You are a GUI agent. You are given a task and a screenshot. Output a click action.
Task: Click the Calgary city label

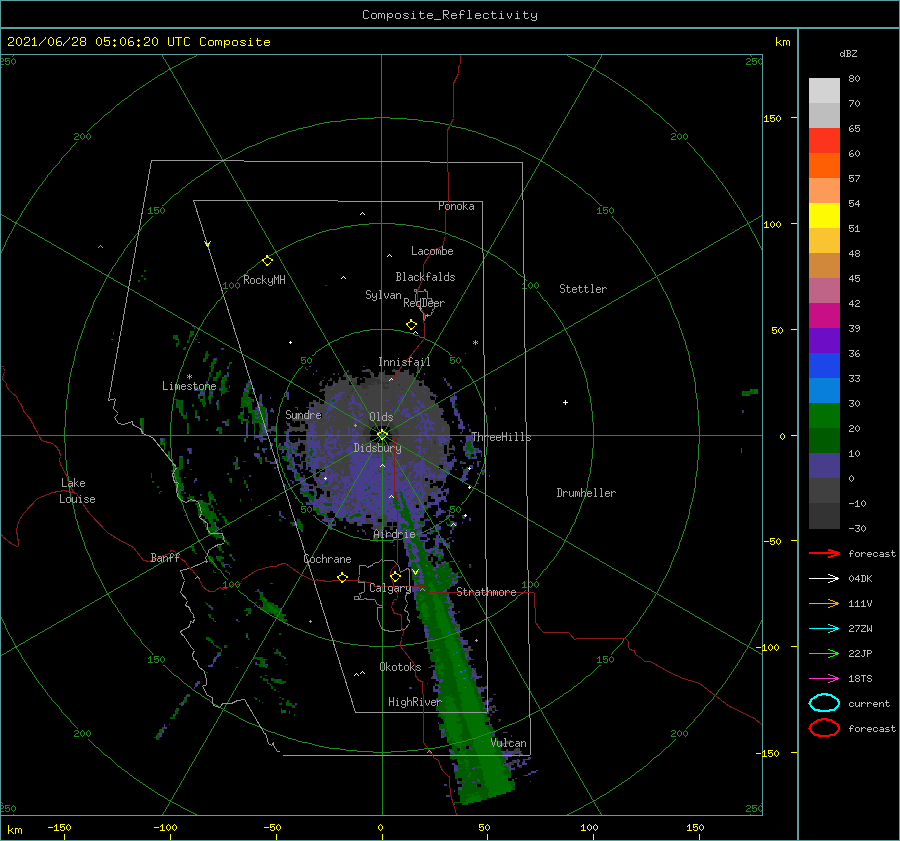pyautogui.click(x=390, y=588)
